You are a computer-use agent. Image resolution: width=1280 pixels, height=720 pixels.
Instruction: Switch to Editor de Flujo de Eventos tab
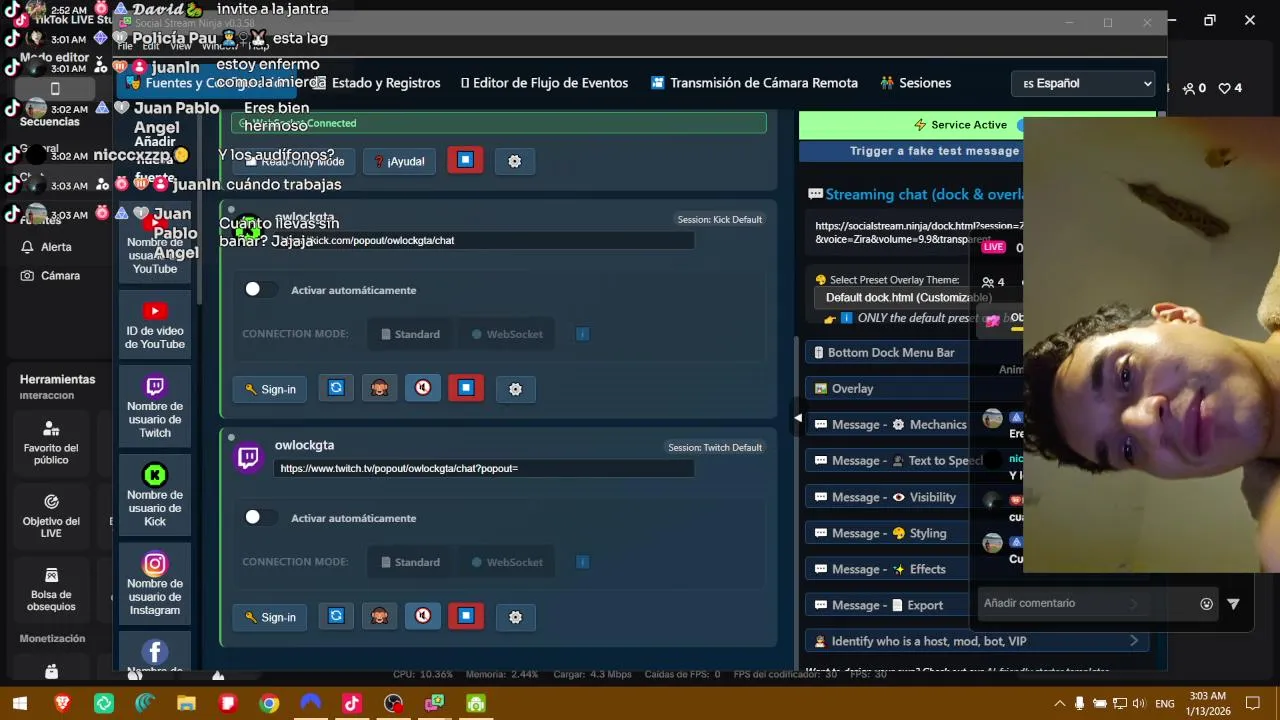(x=544, y=83)
